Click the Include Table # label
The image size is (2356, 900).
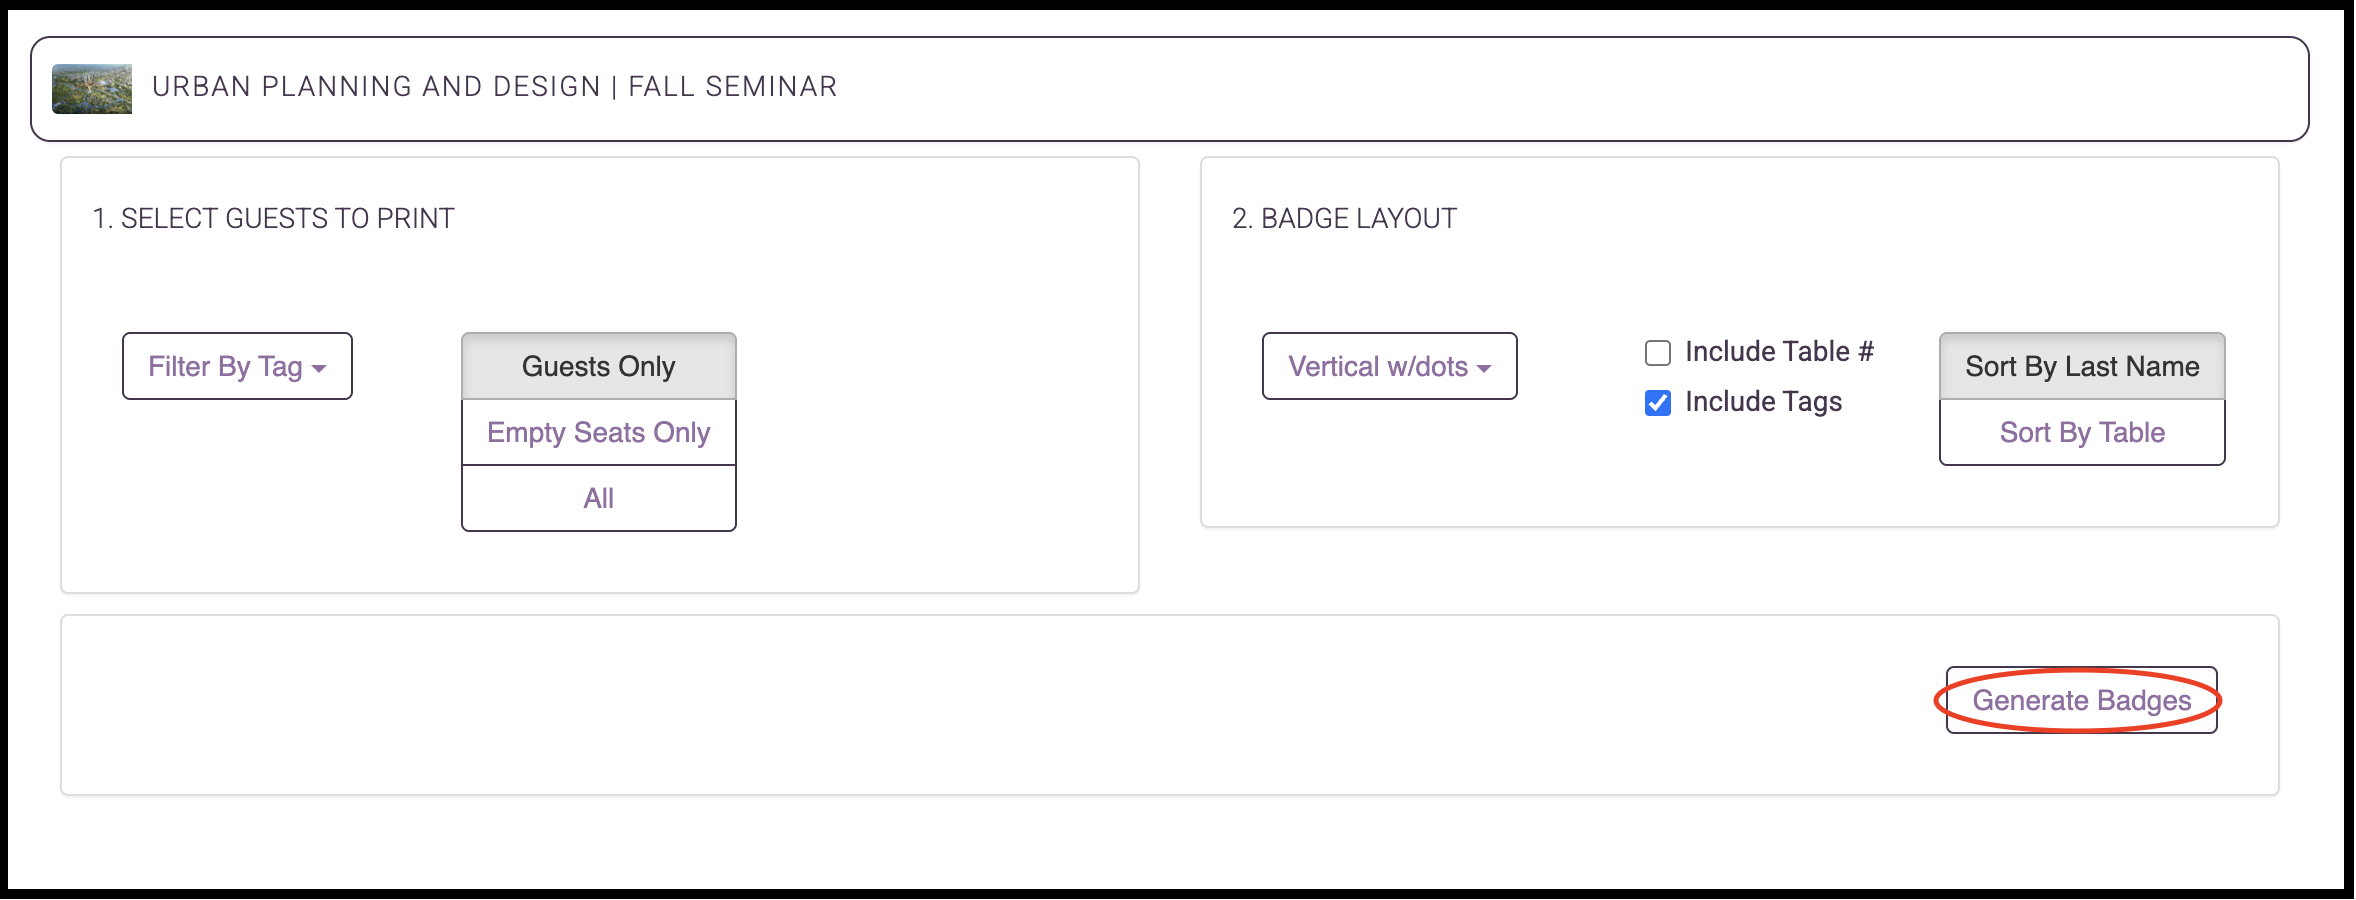[1779, 352]
